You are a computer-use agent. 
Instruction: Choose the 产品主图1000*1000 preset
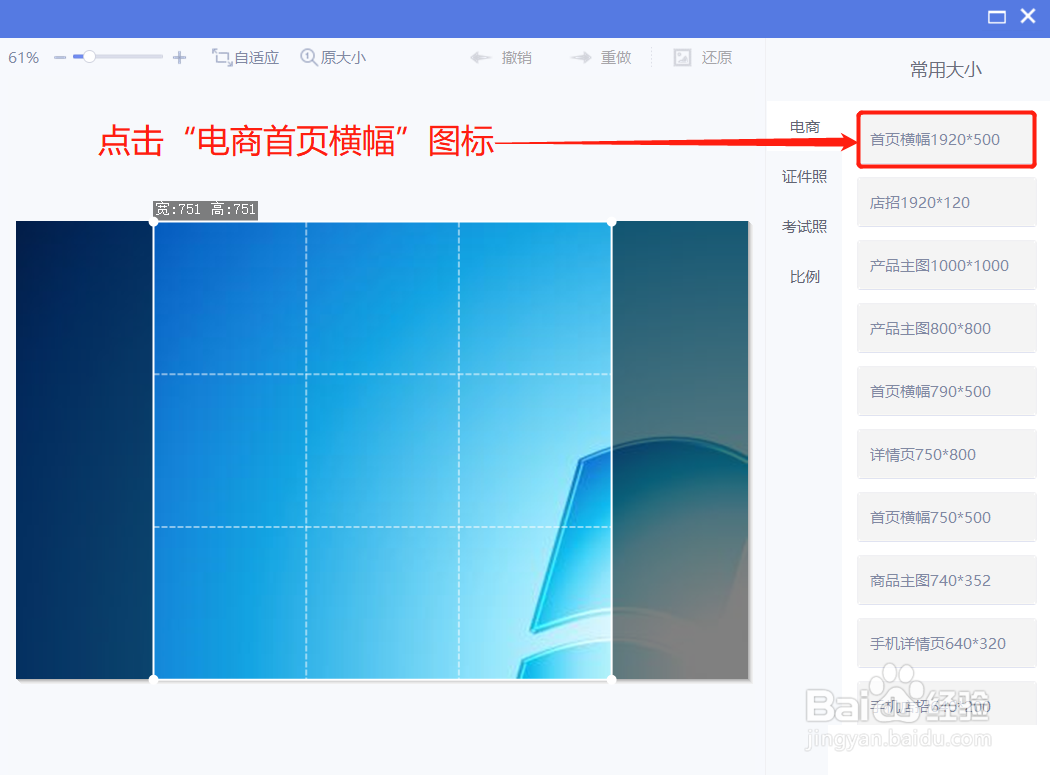coord(945,265)
